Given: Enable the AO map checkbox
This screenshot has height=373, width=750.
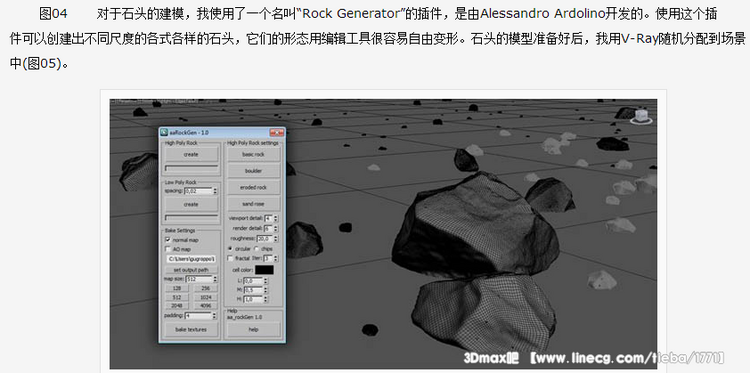Looking at the screenshot, I should (x=168, y=249).
